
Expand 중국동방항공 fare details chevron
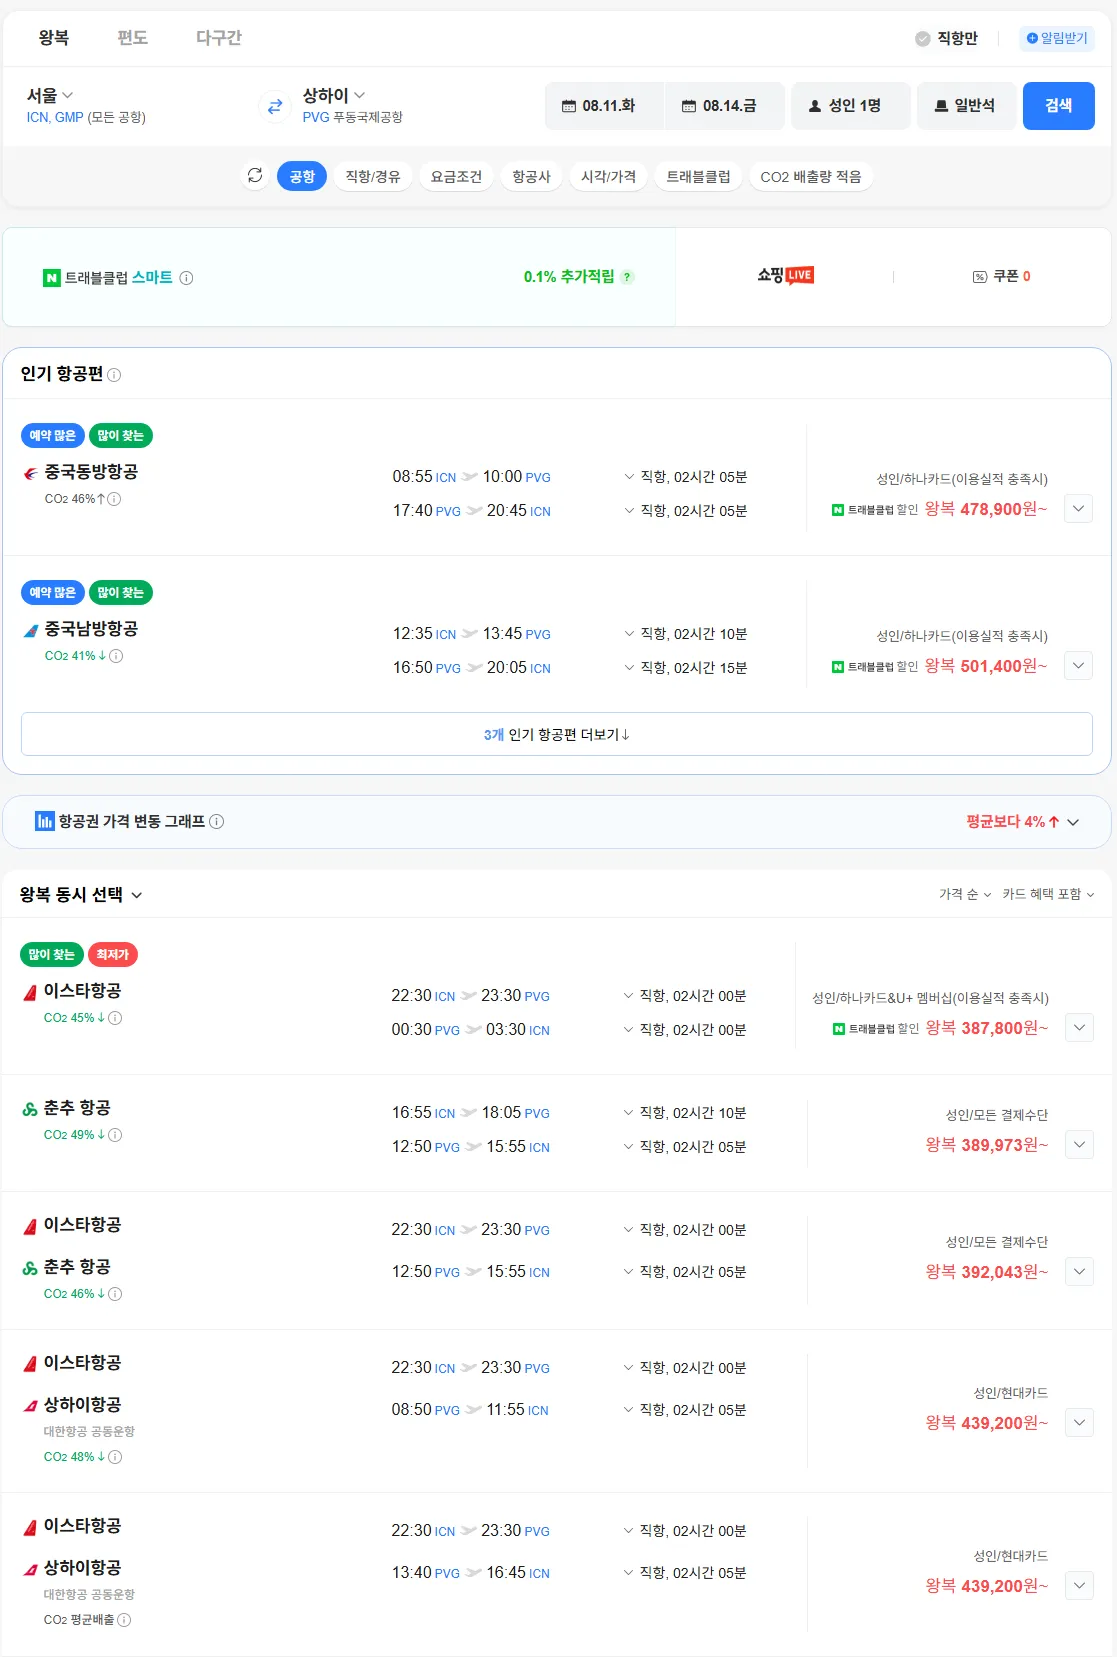point(1078,509)
